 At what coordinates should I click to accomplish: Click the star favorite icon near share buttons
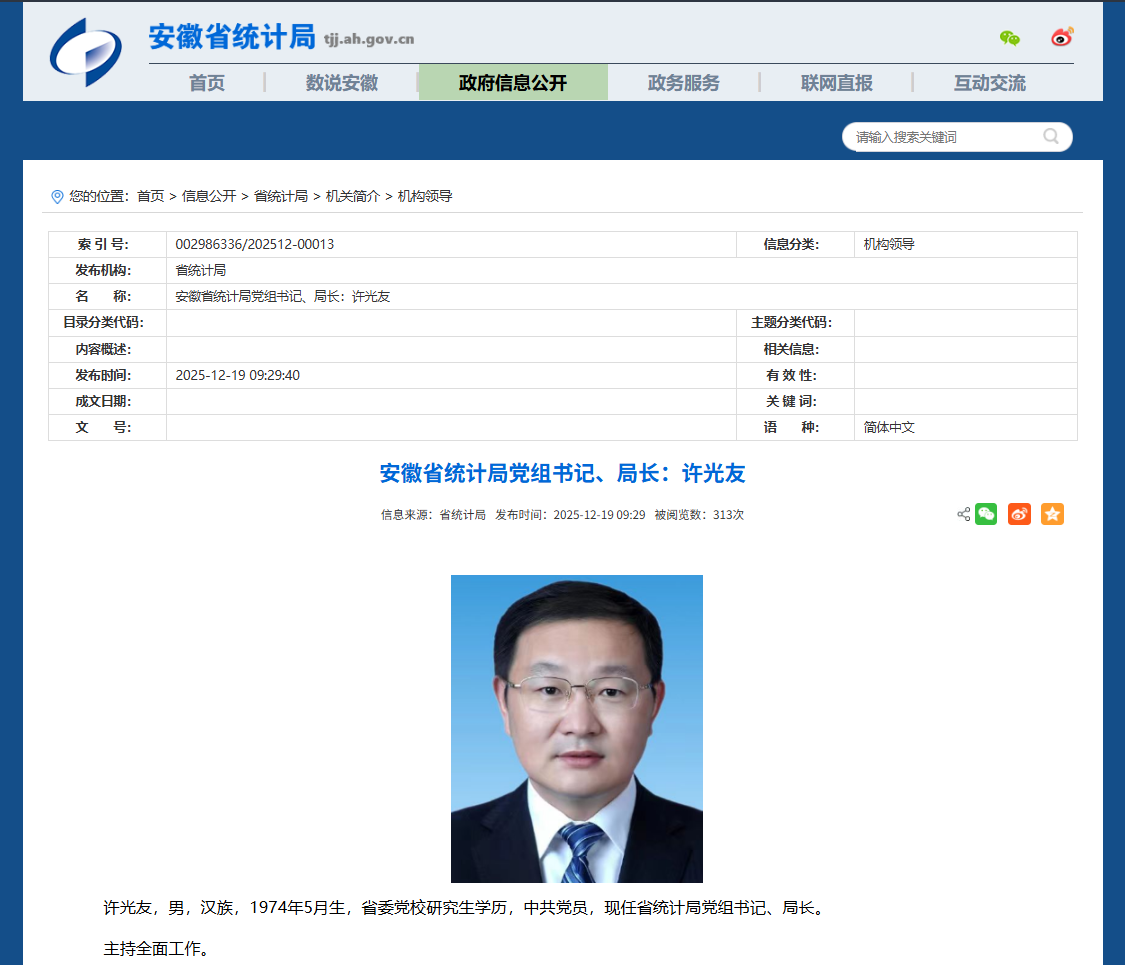(x=1052, y=514)
